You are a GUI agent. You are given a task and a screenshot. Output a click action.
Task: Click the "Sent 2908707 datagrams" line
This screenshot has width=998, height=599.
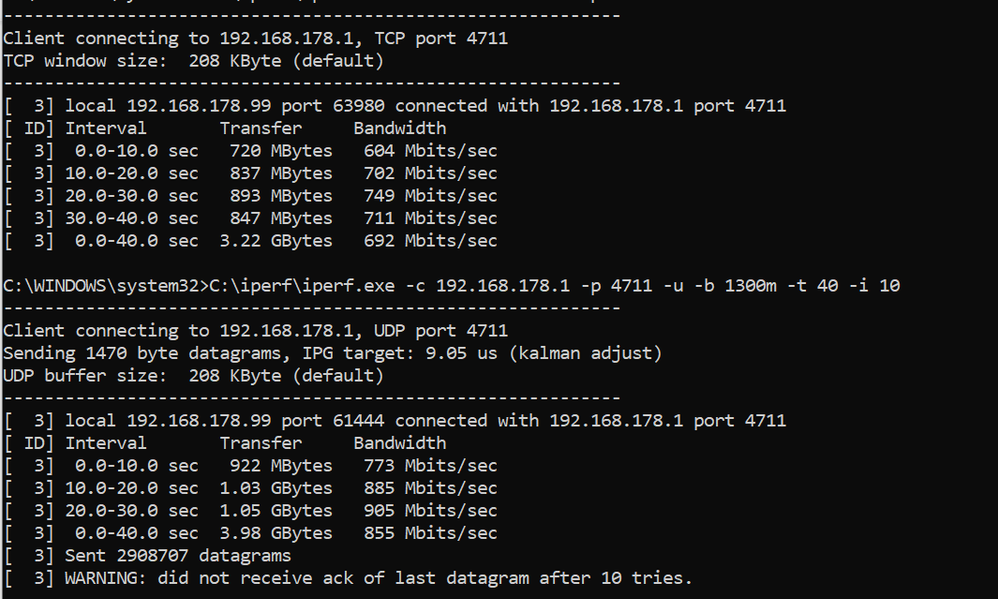pyautogui.click(x=178, y=556)
